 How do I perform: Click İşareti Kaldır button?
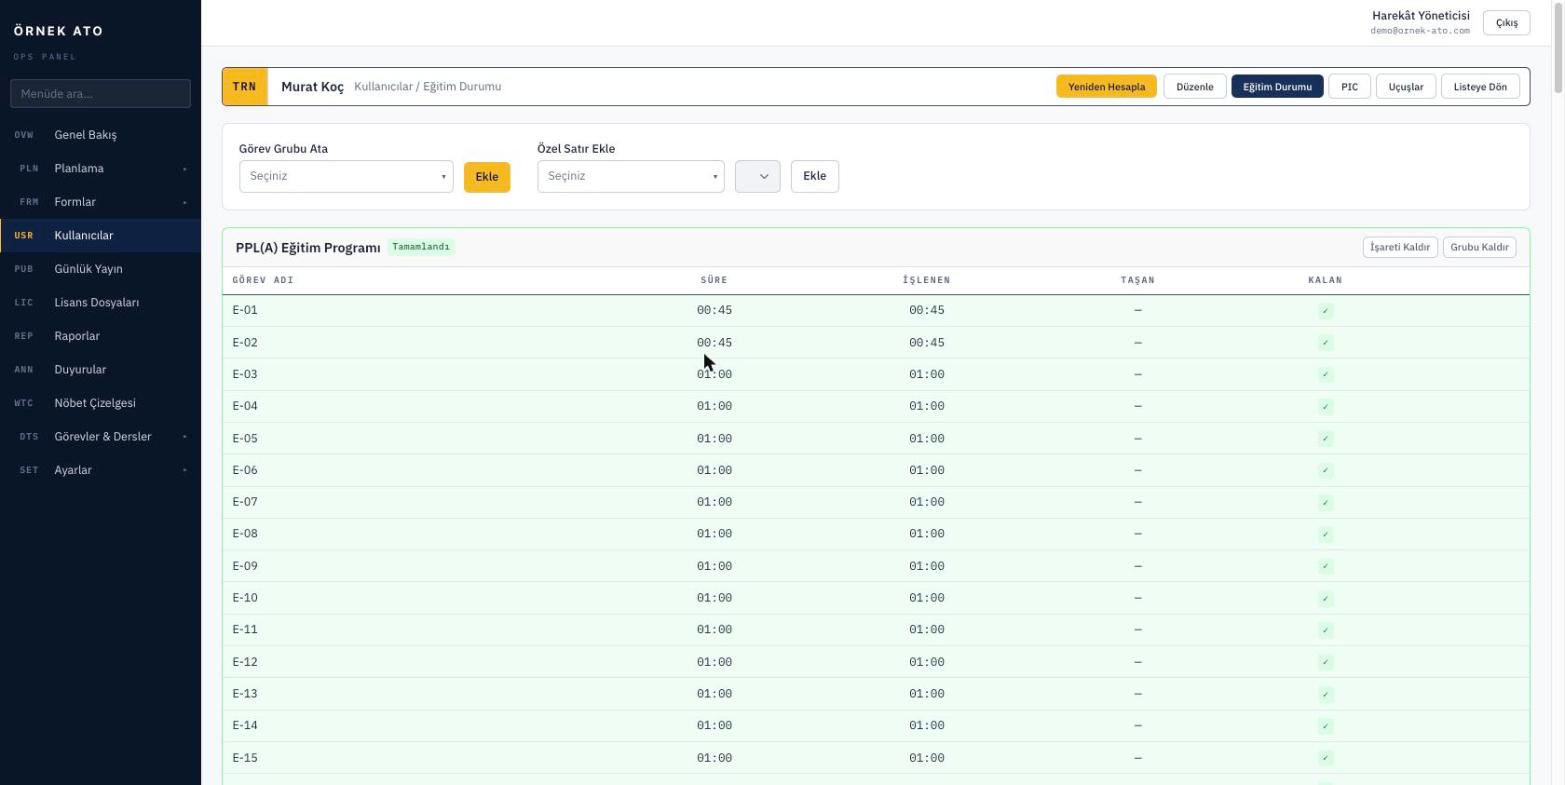[x=1400, y=247]
